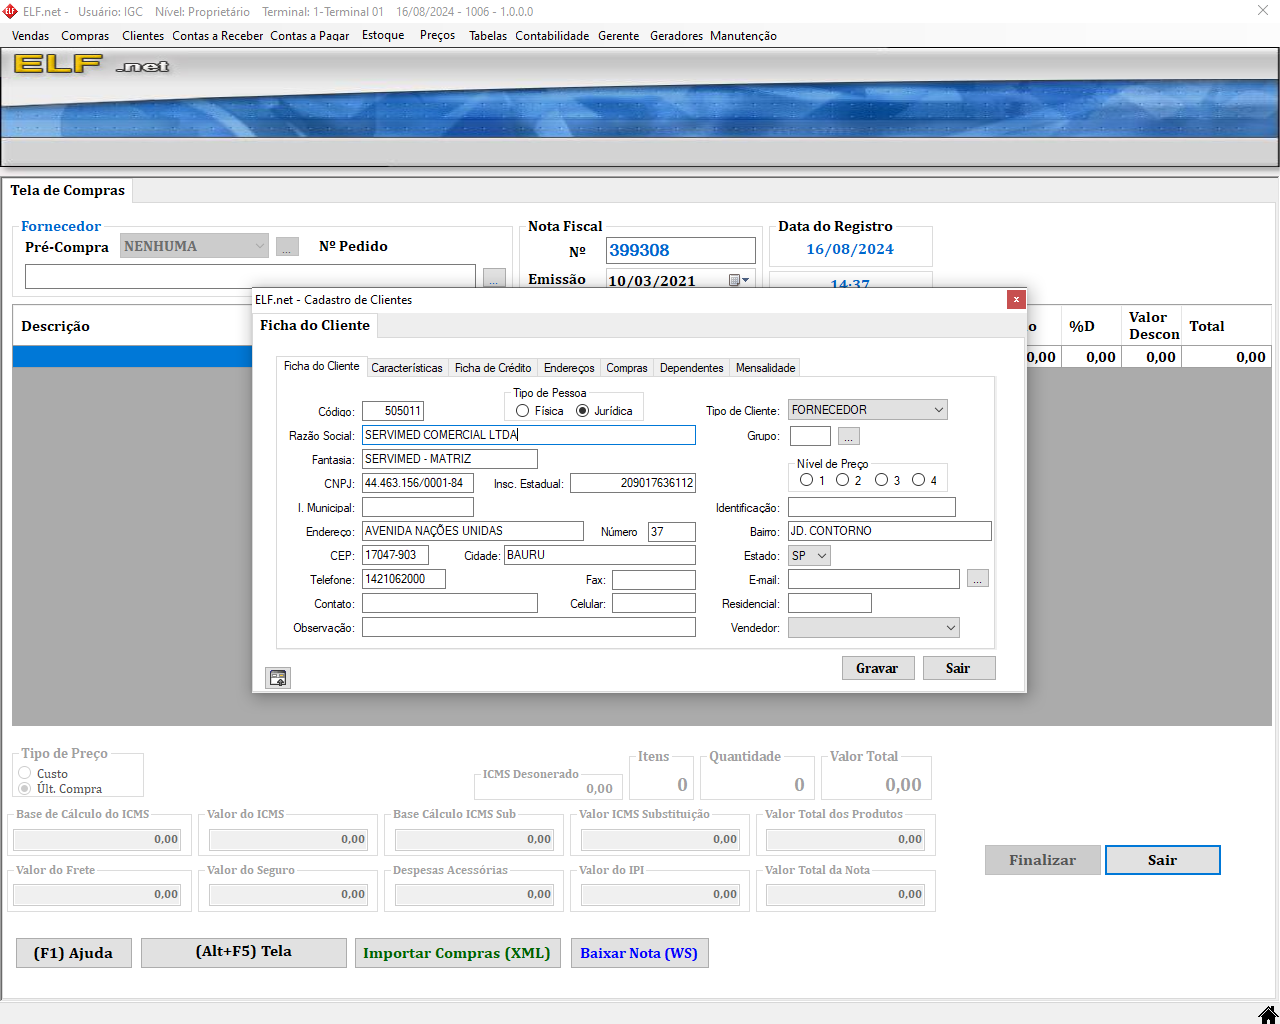
Task: Switch to Endereços tab
Action: point(569,368)
